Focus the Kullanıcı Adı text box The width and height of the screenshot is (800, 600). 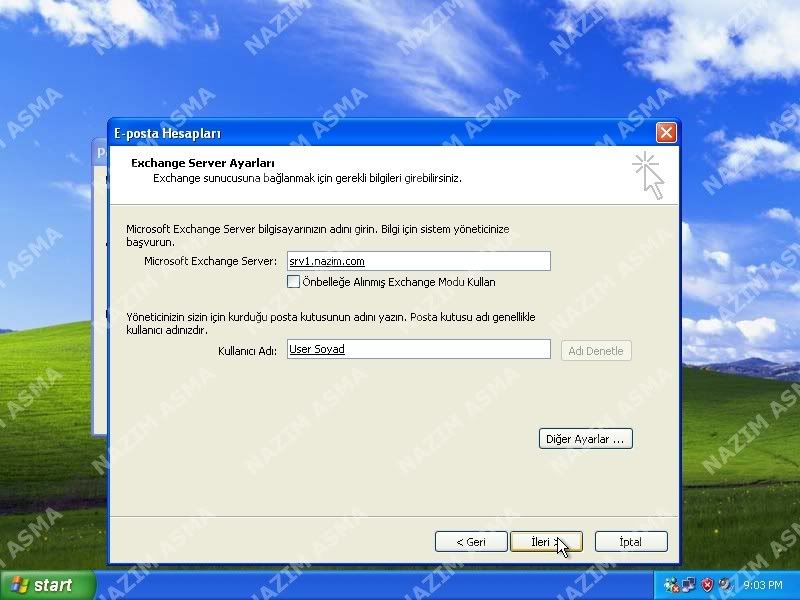(419, 349)
